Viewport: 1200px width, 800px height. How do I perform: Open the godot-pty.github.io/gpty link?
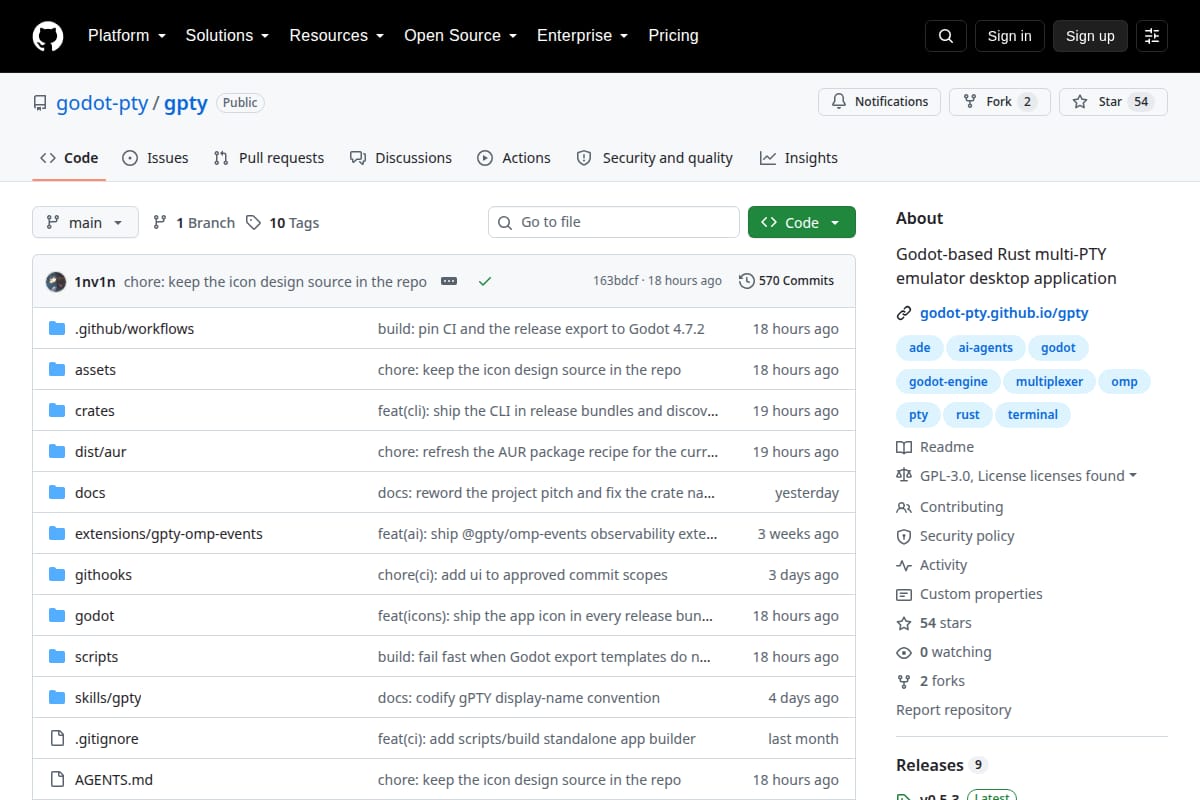click(1004, 313)
